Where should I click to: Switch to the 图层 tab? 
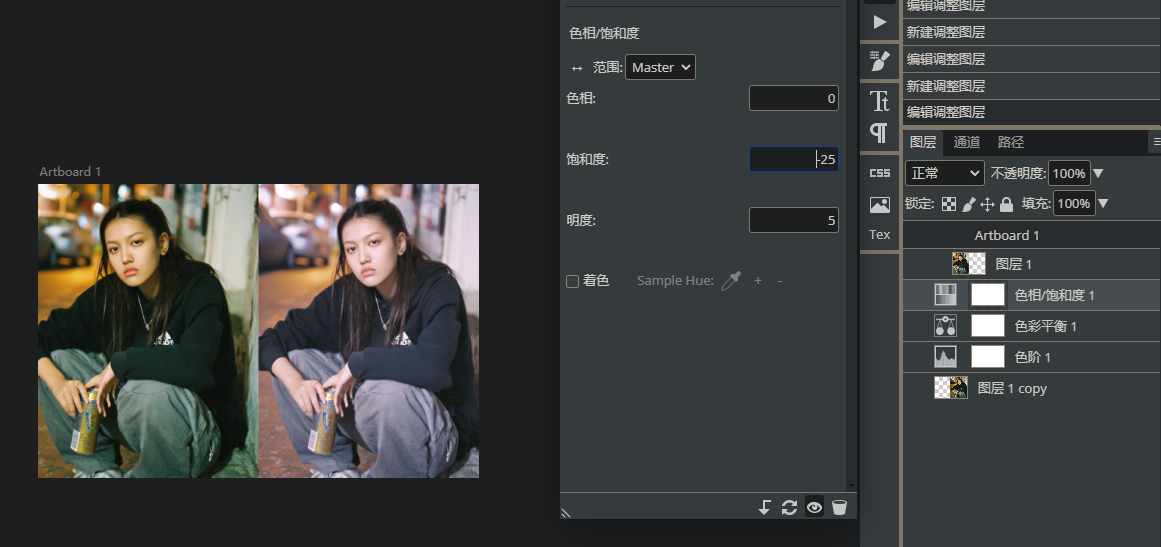point(923,142)
